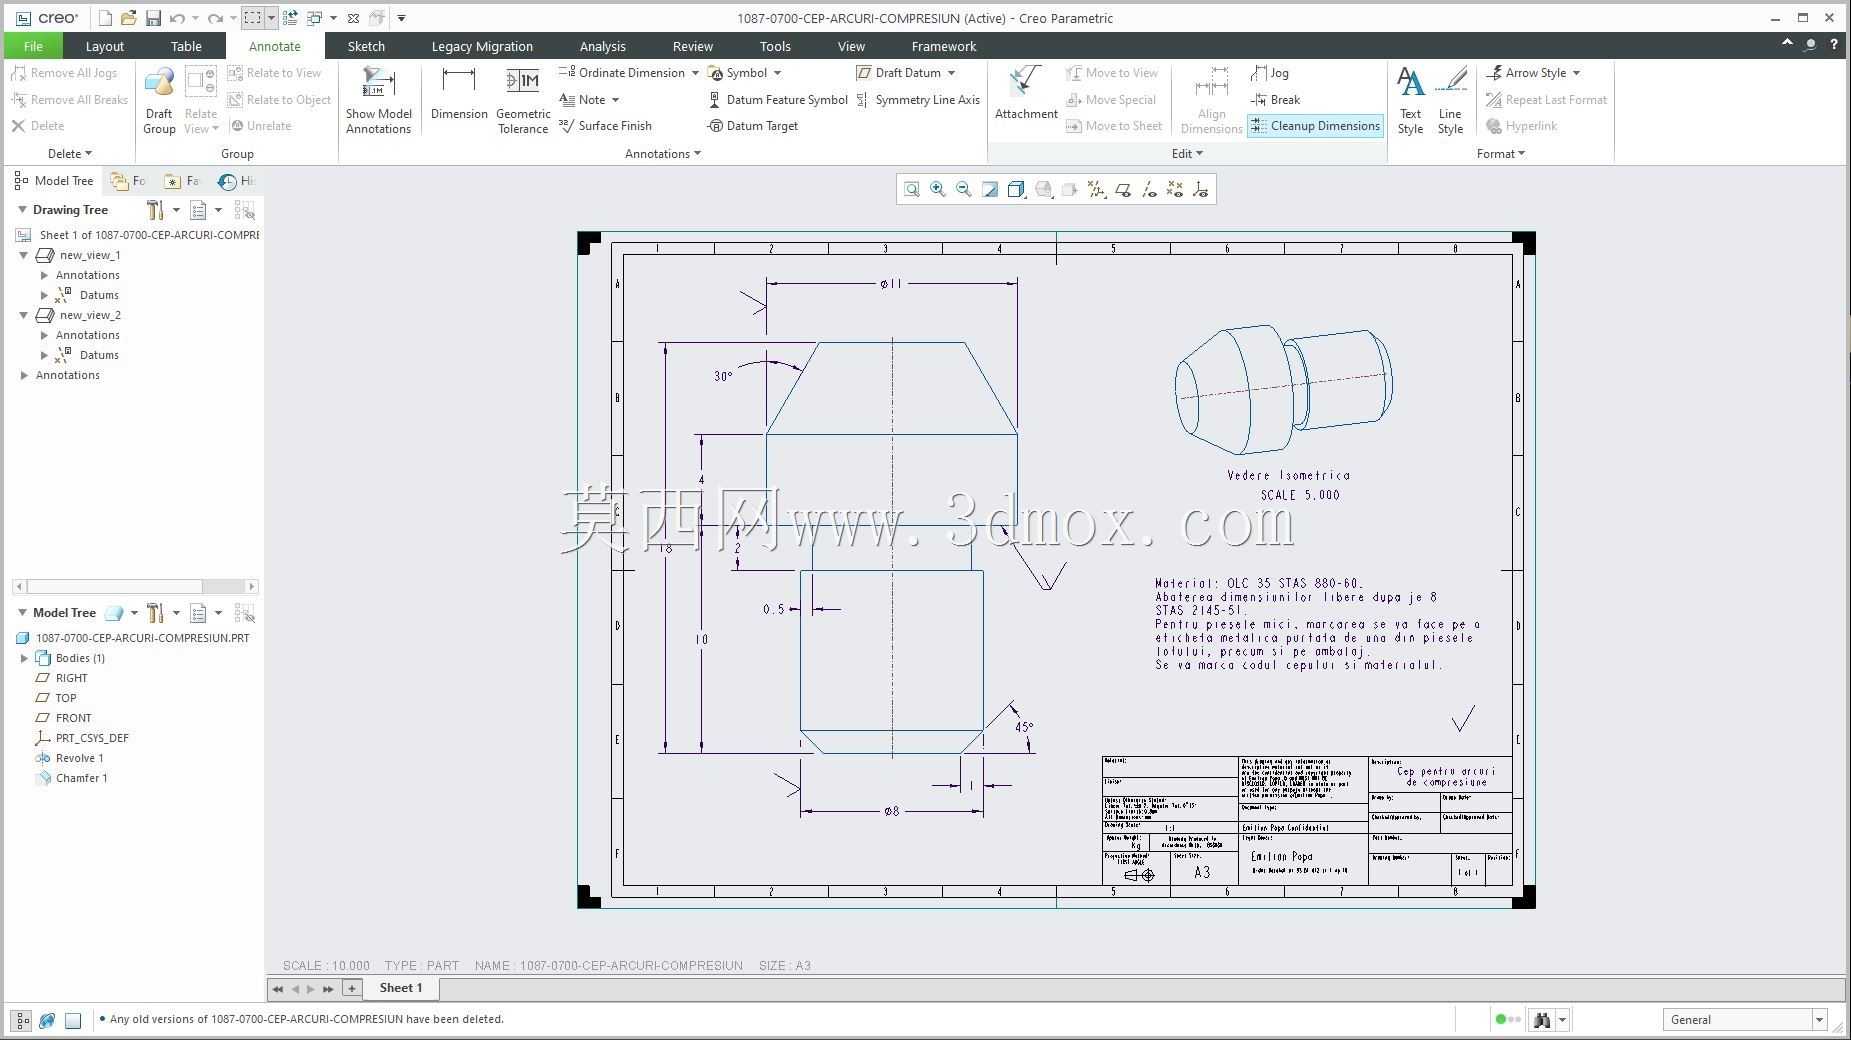Screen dimensions: 1851x1040
Task: Open the Text Style tool
Action: tap(1410, 100)
